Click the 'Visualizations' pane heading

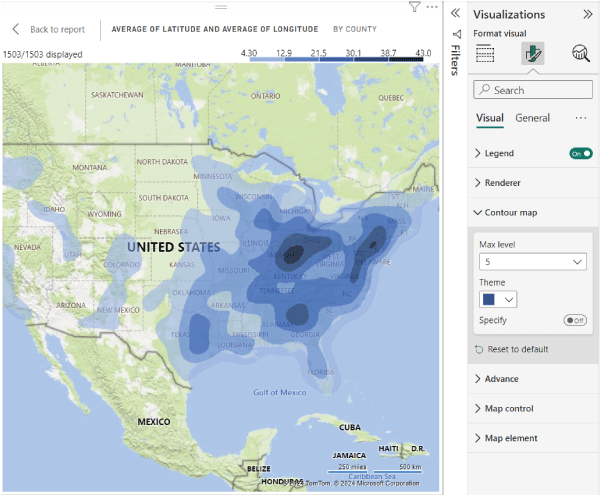click(509, 15)
